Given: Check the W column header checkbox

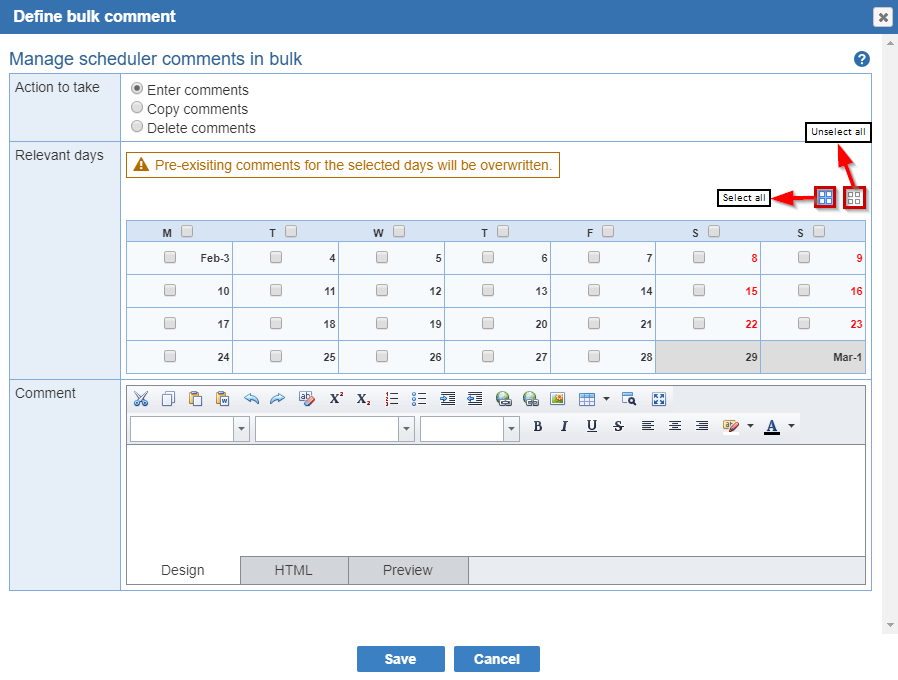Looking at the screenshot, I should (x=399, y=231).
